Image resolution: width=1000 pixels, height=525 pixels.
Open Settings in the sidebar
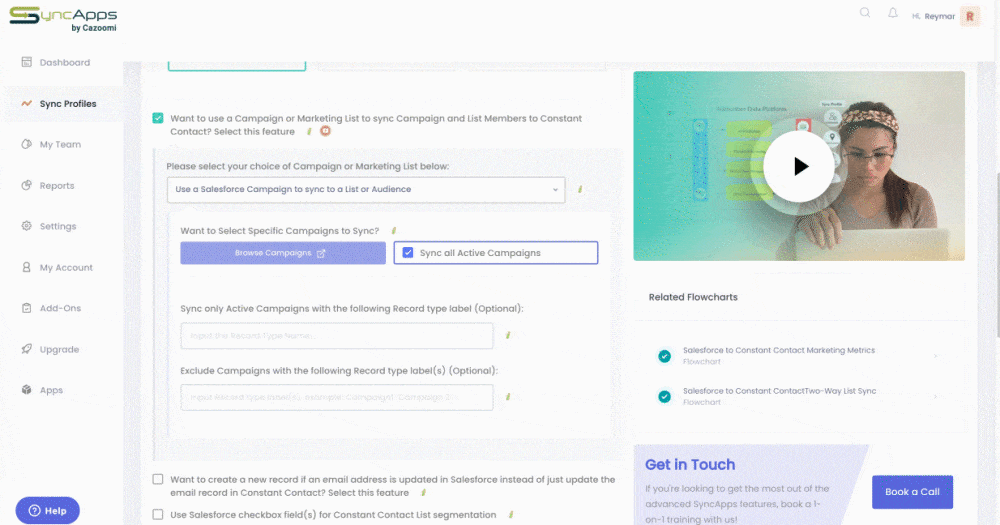click(57, 226)
